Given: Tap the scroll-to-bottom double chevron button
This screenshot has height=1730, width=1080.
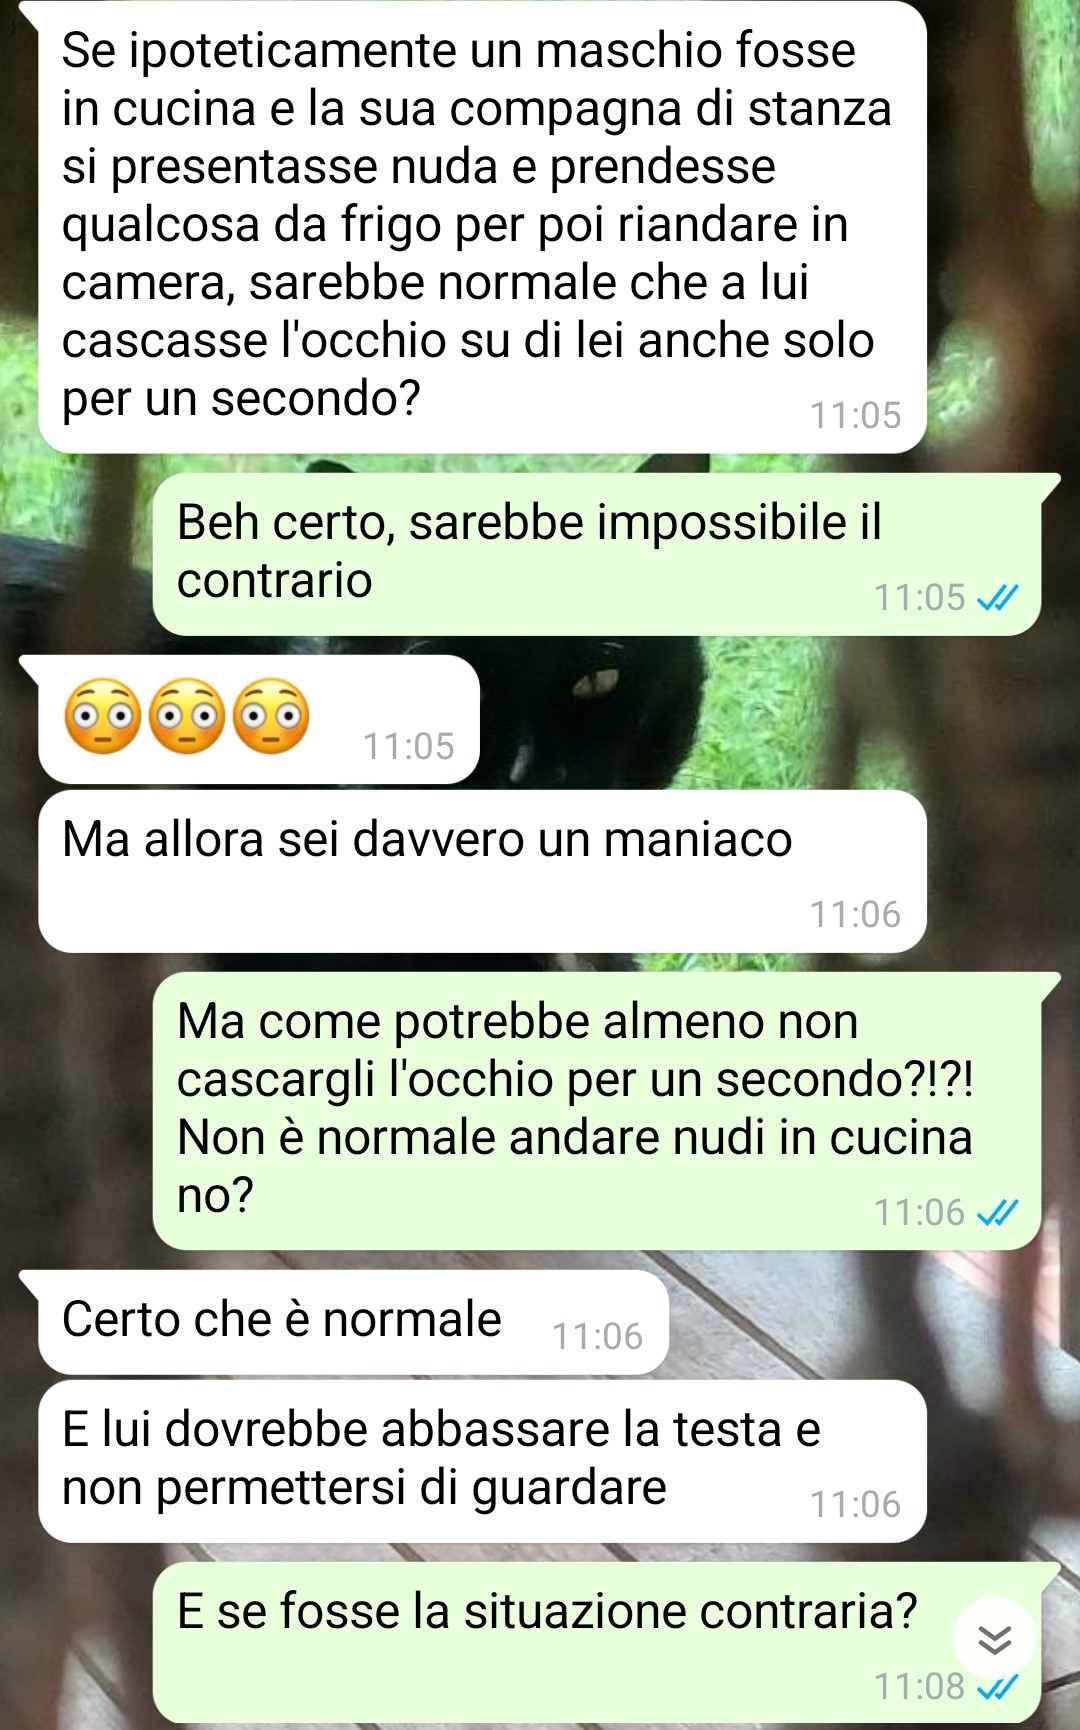Looking at the screenshot, I should [x=995, y=1639].
